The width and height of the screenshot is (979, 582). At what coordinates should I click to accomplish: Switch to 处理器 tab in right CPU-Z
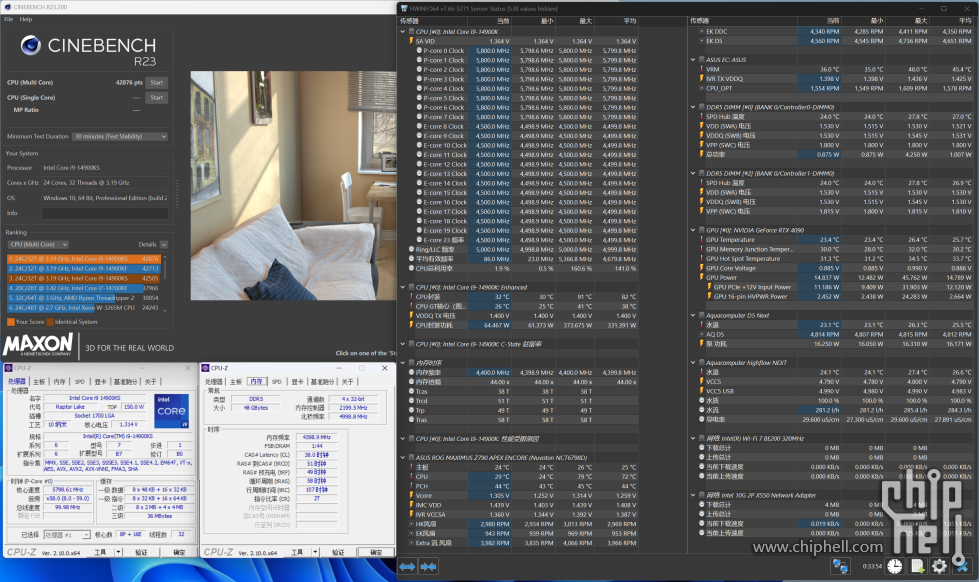click(214, 382)
